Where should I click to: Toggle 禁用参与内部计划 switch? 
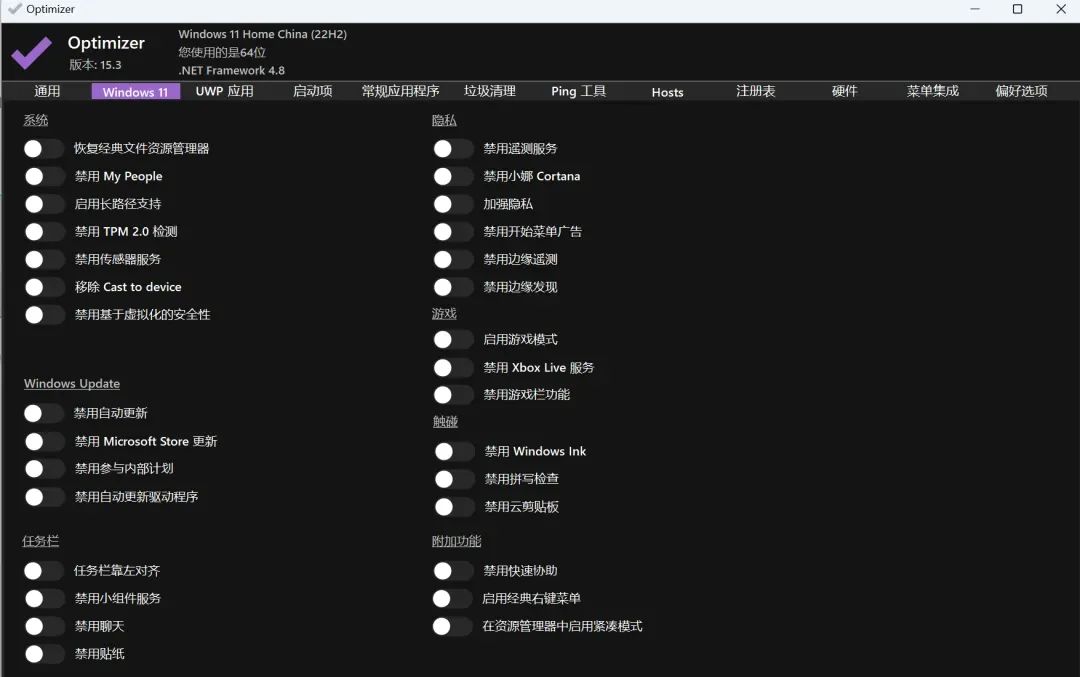point(43,469)
